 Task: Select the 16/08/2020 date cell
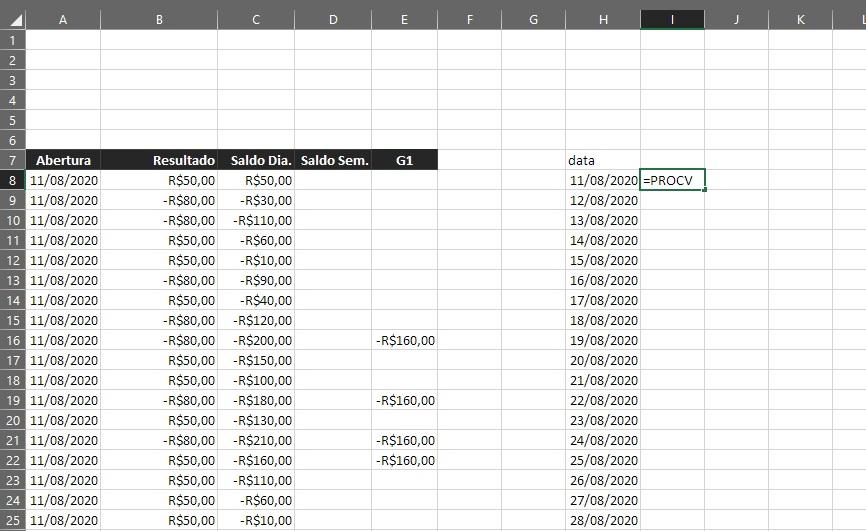tap(603, 280)
